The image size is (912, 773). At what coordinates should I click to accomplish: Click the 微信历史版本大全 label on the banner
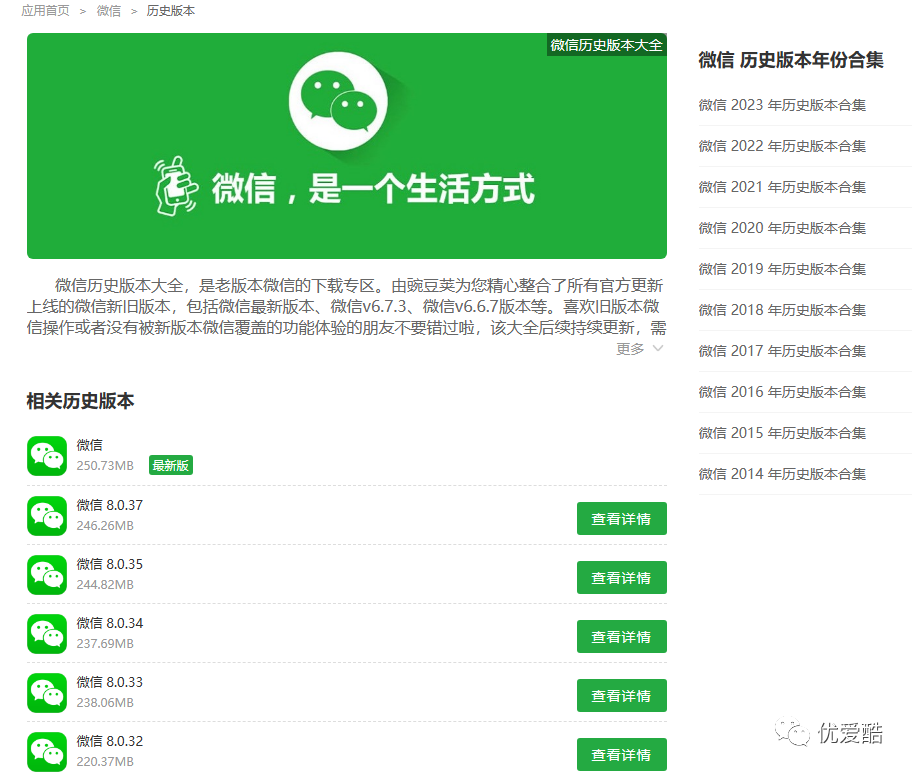coord(605,45)
